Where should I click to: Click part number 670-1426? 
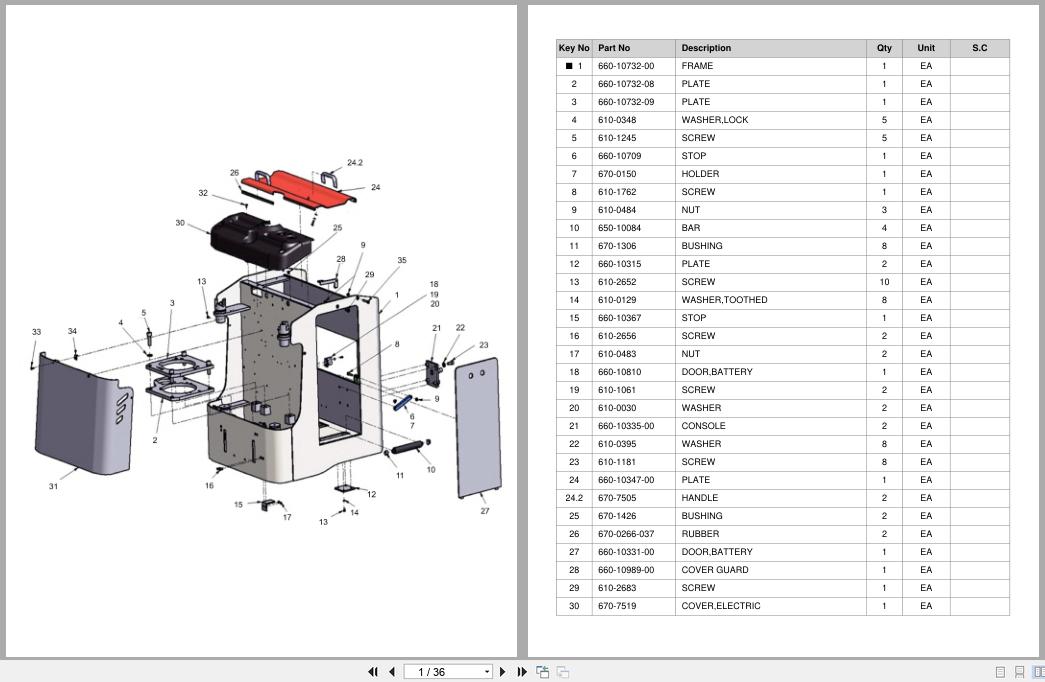coord(617,516)
